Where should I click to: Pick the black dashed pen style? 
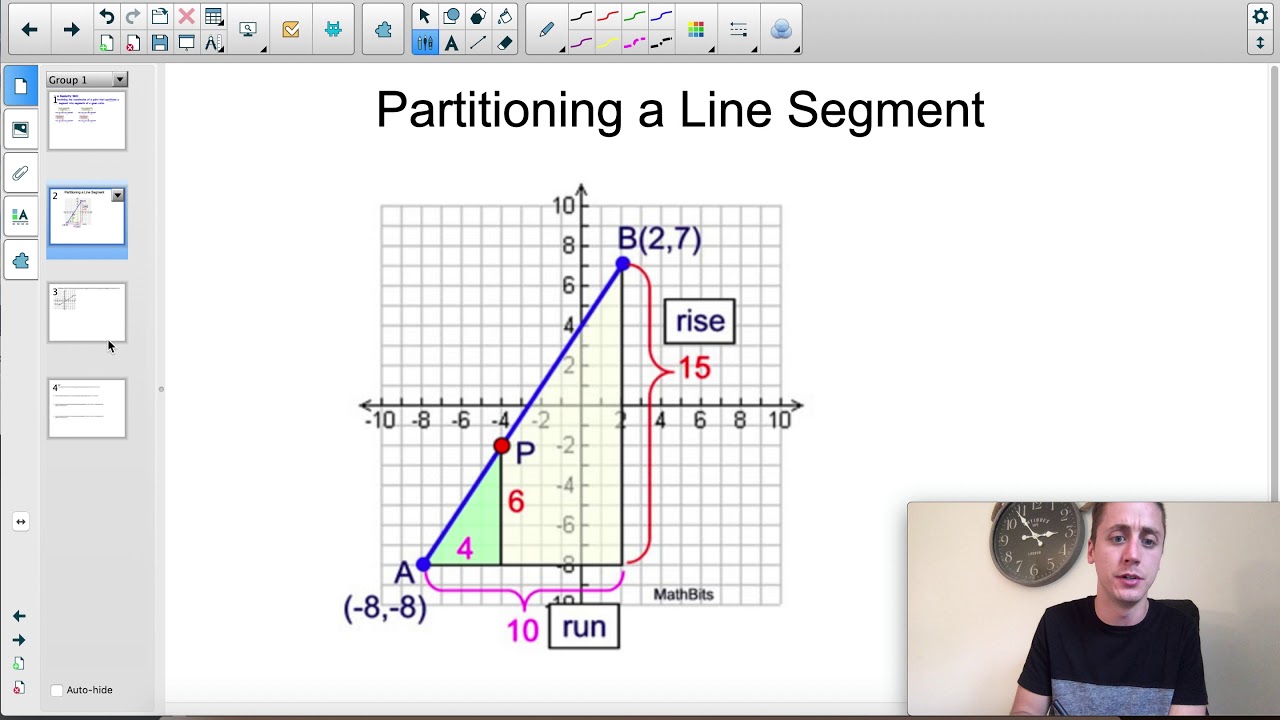point(661,43)
